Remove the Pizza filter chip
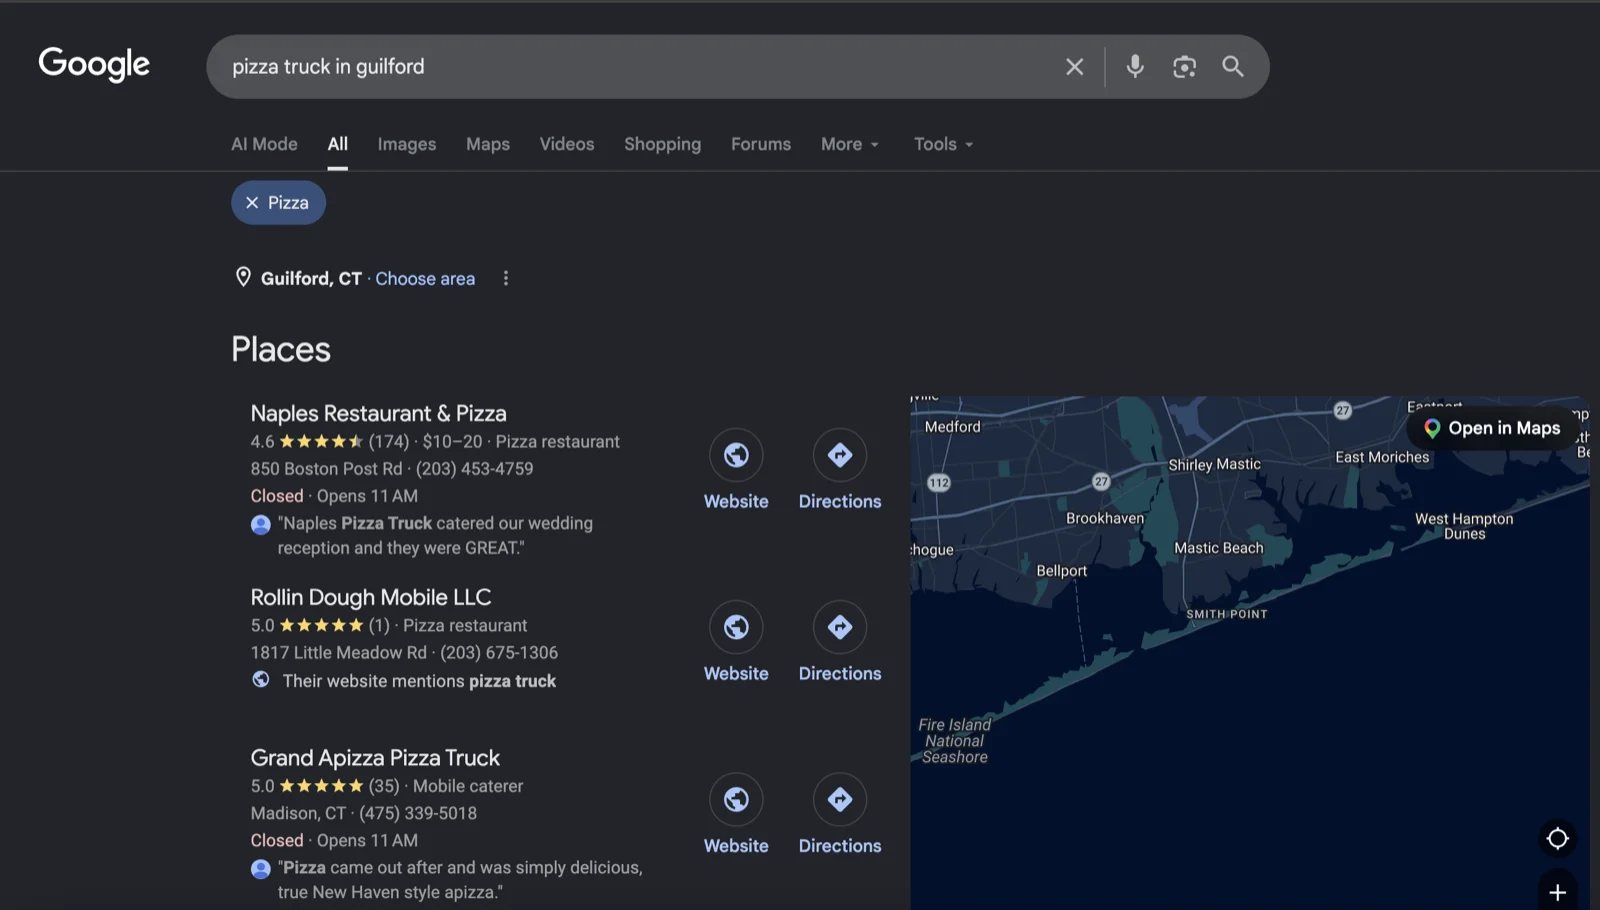Viewport: 1600px width, 910px height. pyautogui.click(x=278, y=202)
